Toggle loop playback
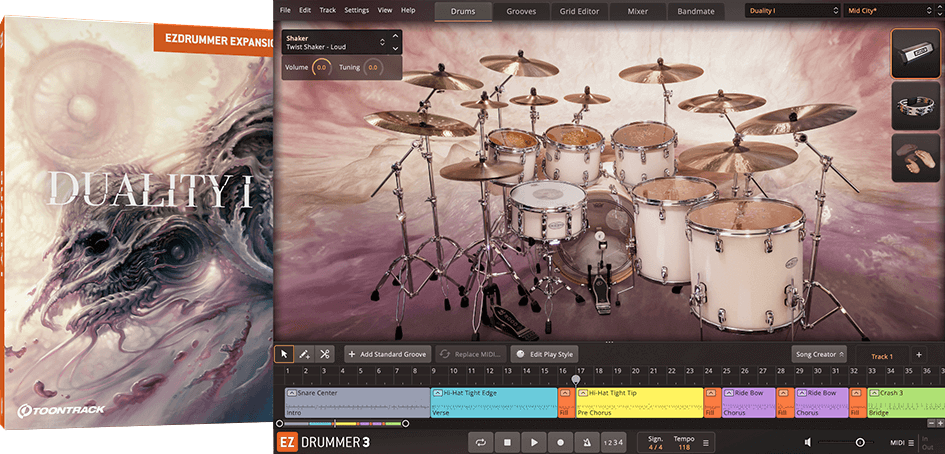This screenshot has width=945, height=454. point(481,443)
